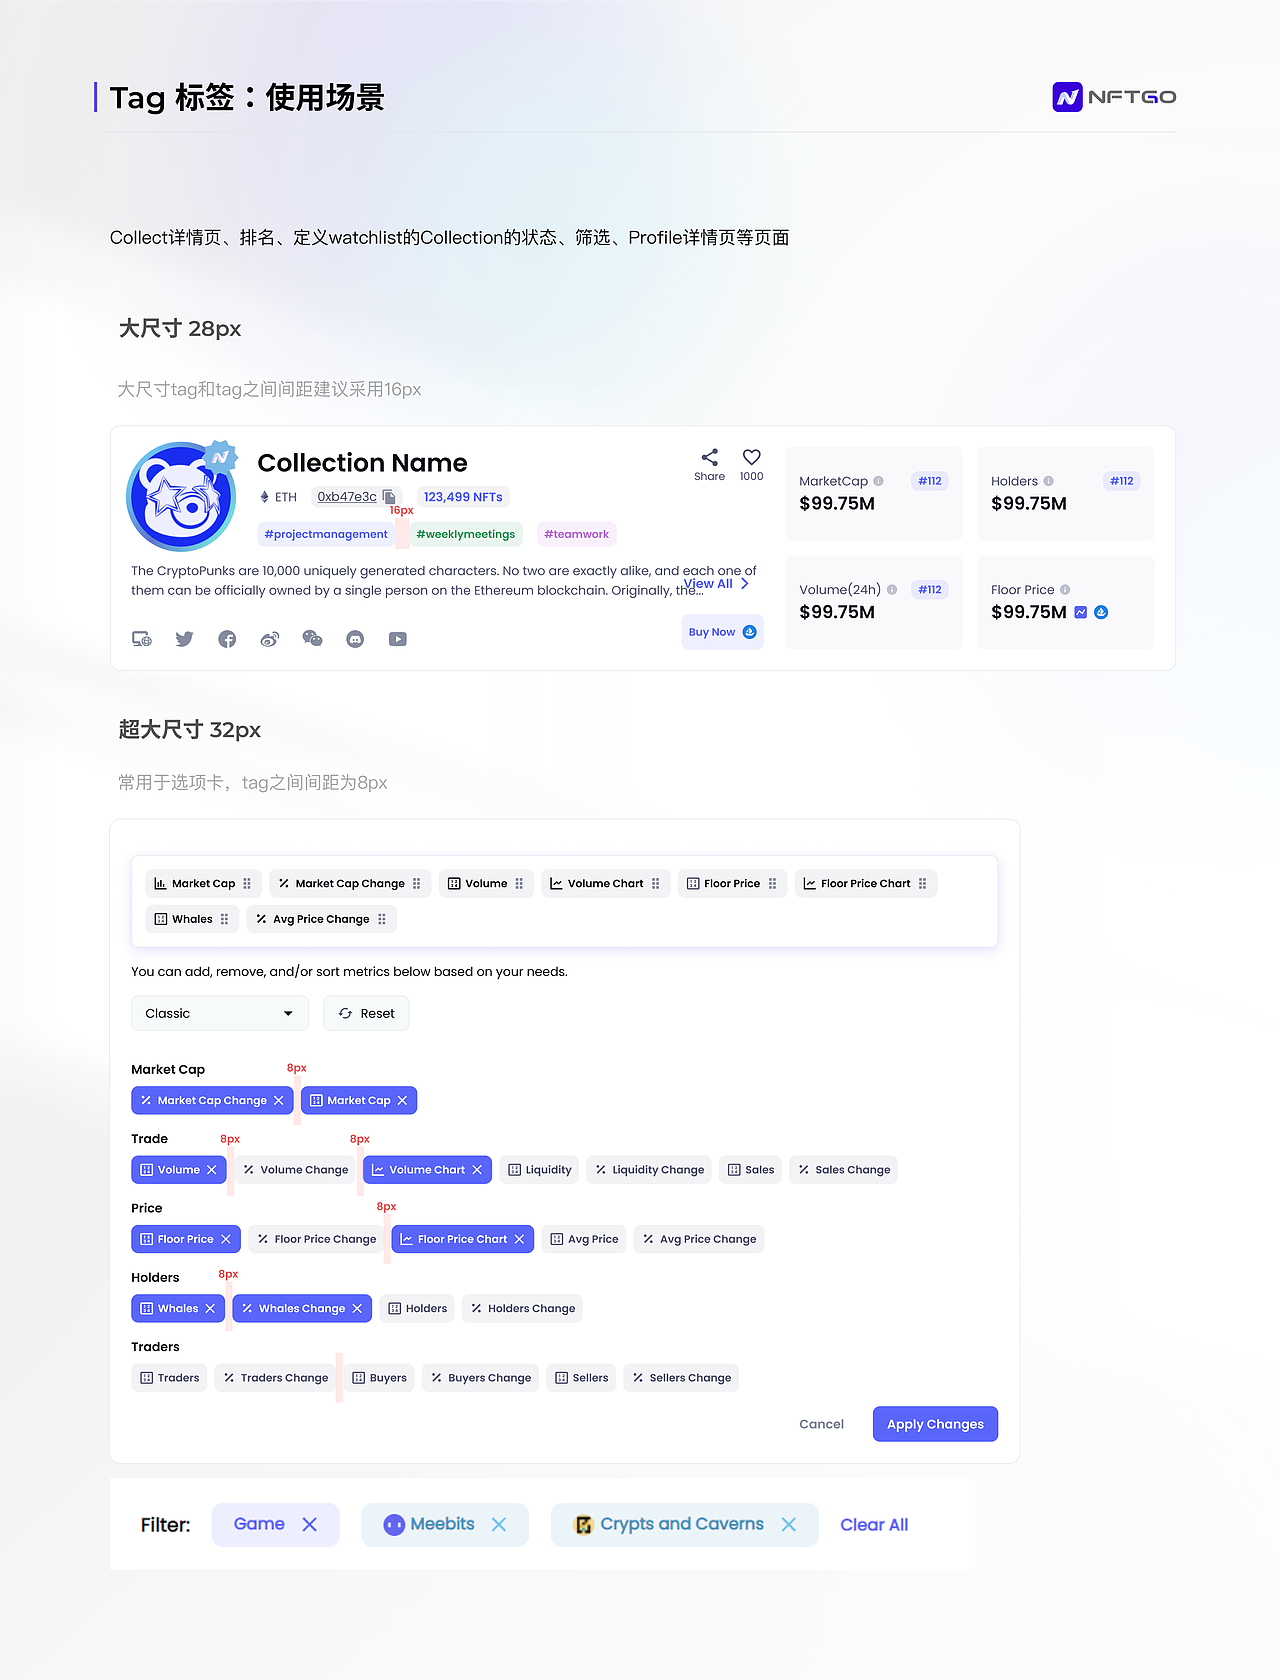Click the Buy Now button
The width and height of the screenshot is (1280, 1680).
point(722,632)
